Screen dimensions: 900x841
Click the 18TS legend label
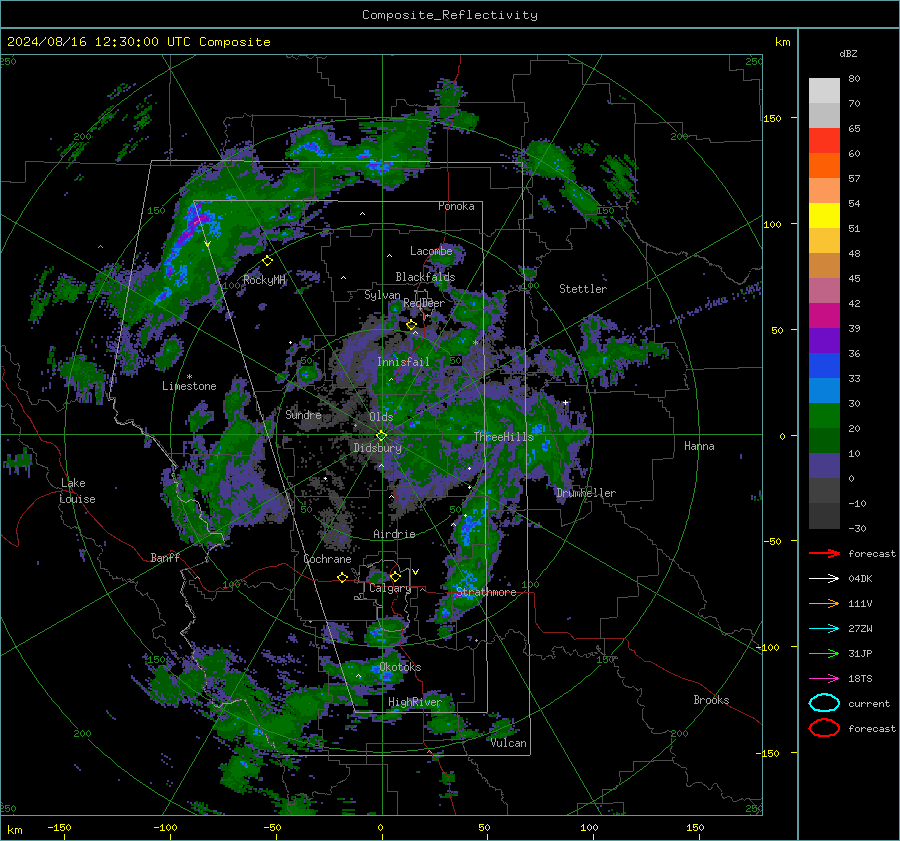tap(860, 679)
